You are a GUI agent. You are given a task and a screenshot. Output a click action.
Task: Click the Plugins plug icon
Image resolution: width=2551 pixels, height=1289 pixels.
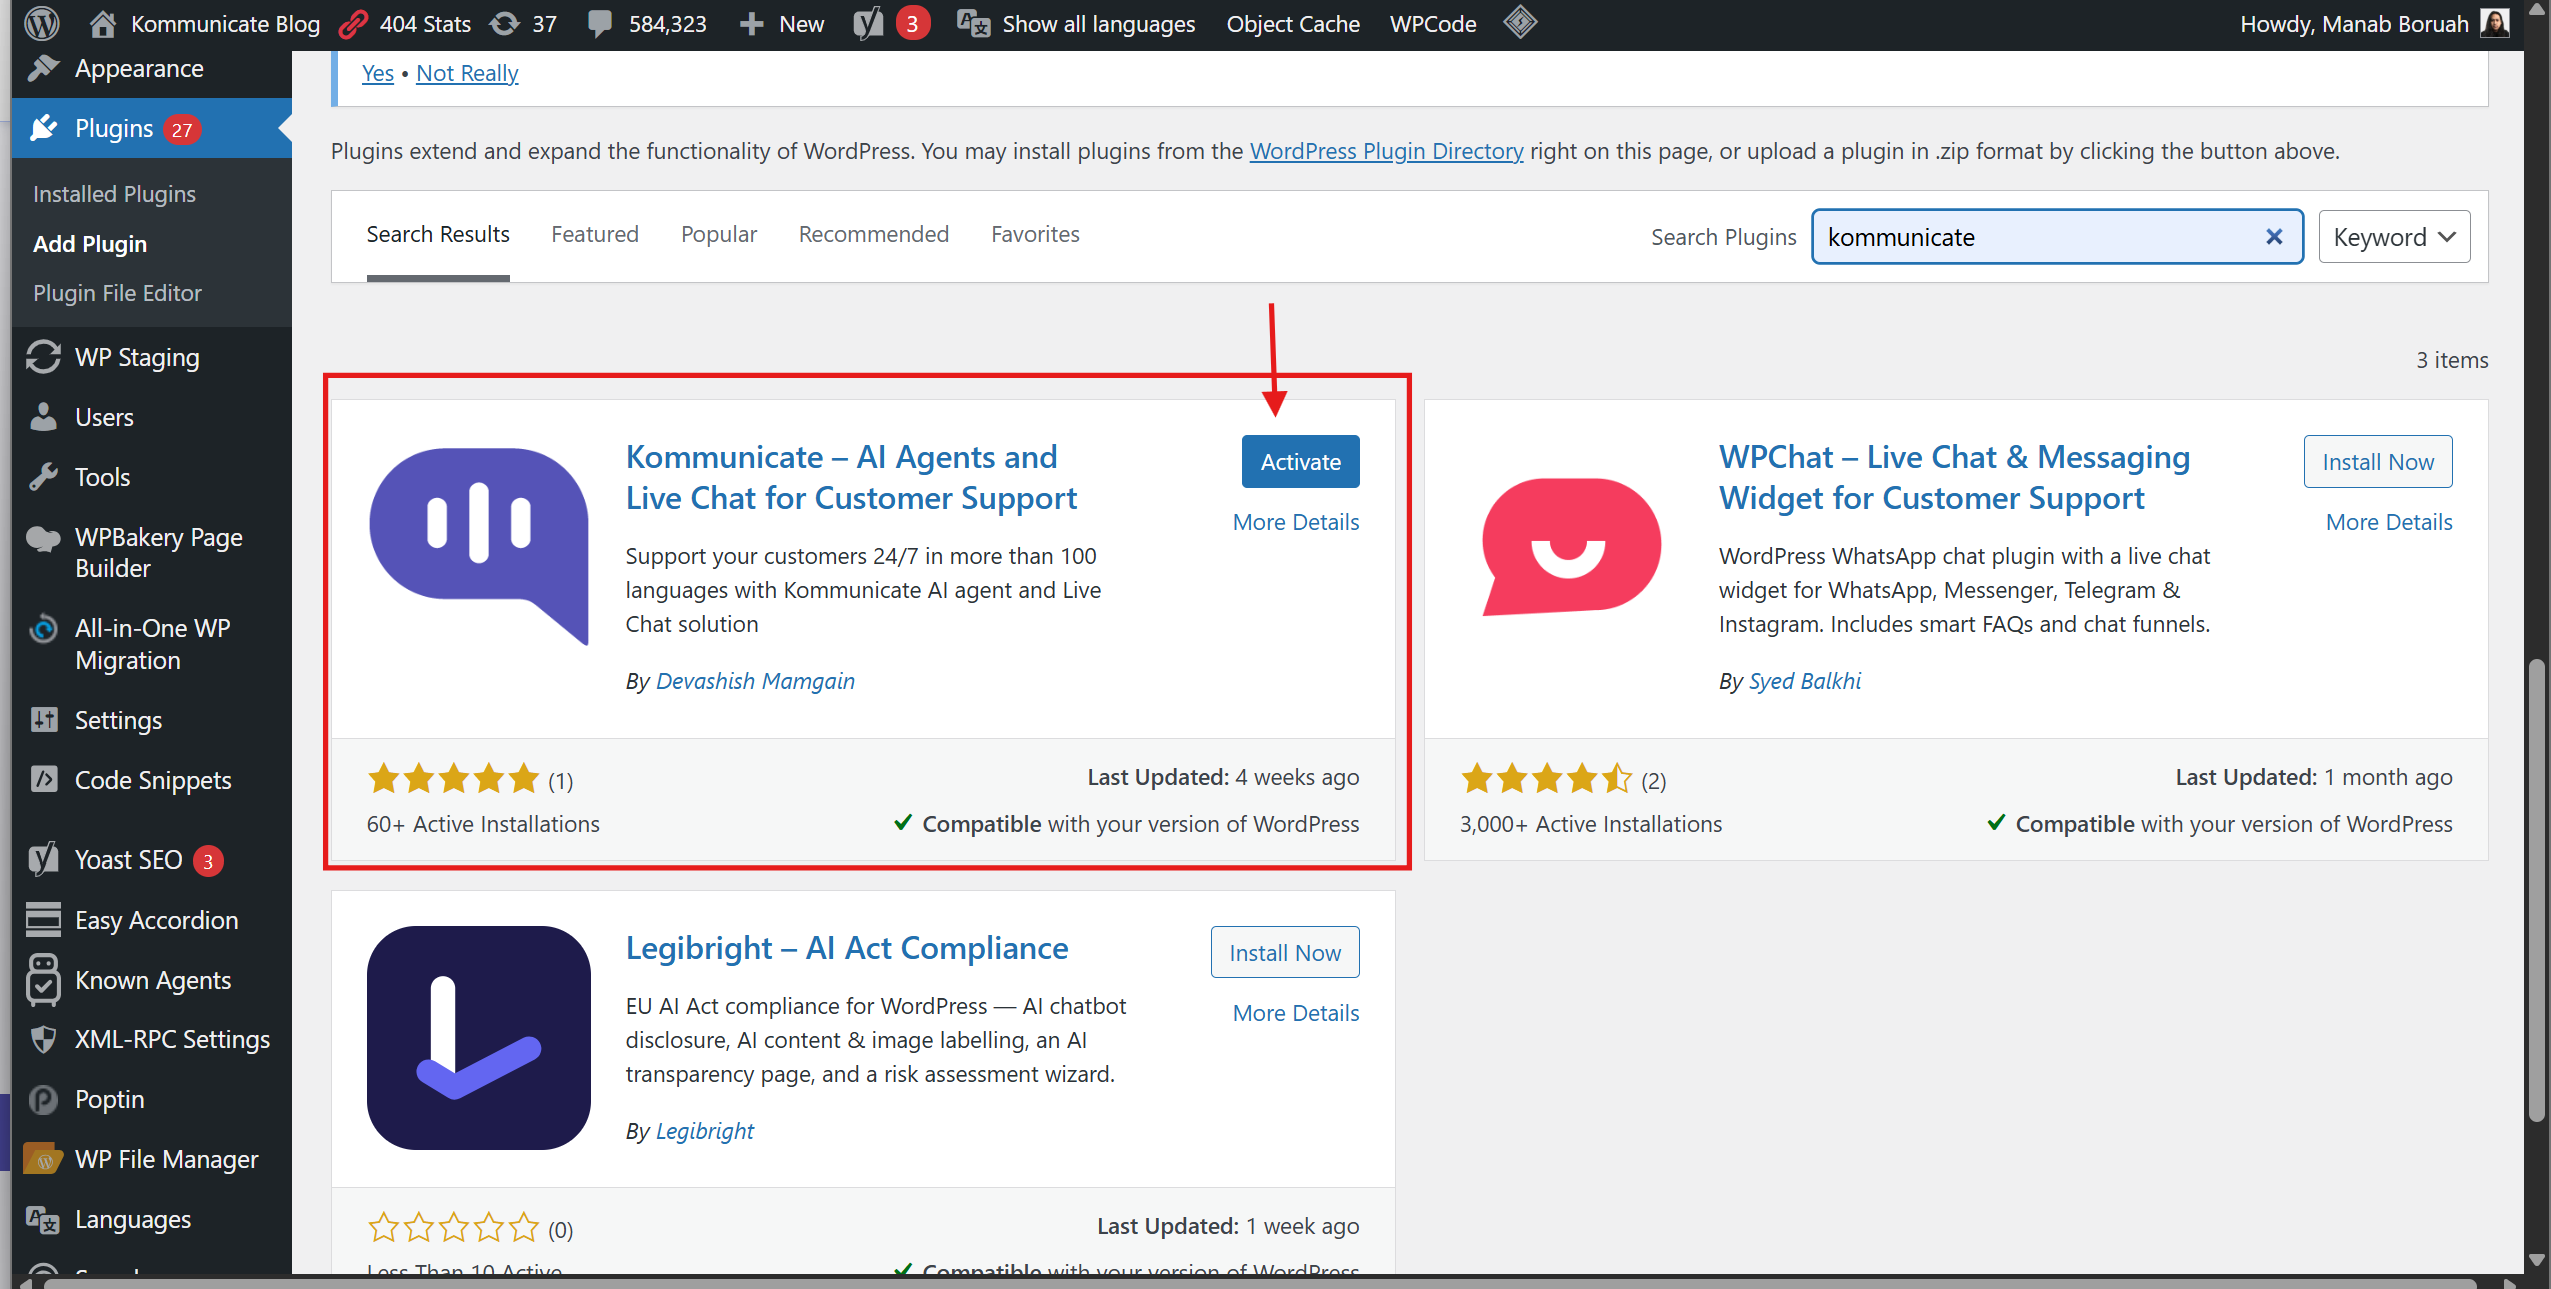click(43, 128)
